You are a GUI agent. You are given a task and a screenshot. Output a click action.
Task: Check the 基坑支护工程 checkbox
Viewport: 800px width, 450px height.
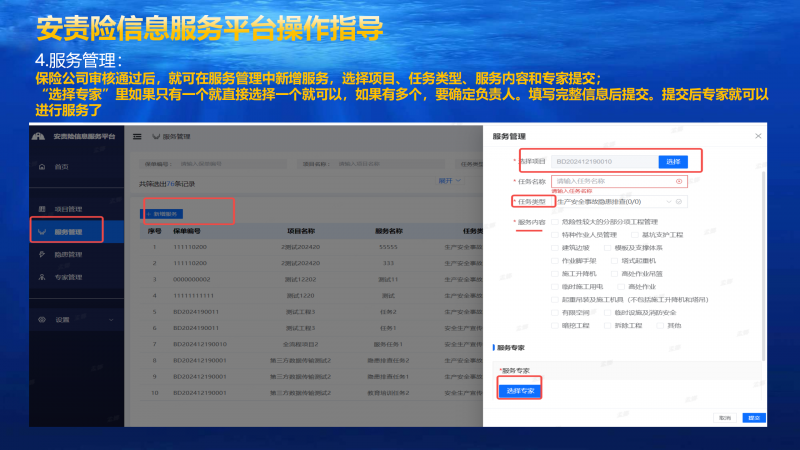click(x=635, y=235)
